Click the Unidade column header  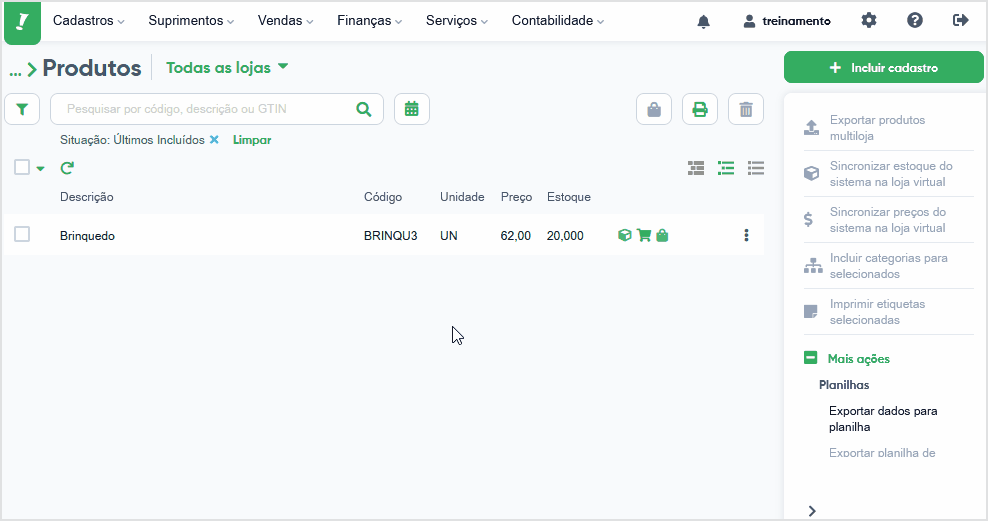click(462, 197)
